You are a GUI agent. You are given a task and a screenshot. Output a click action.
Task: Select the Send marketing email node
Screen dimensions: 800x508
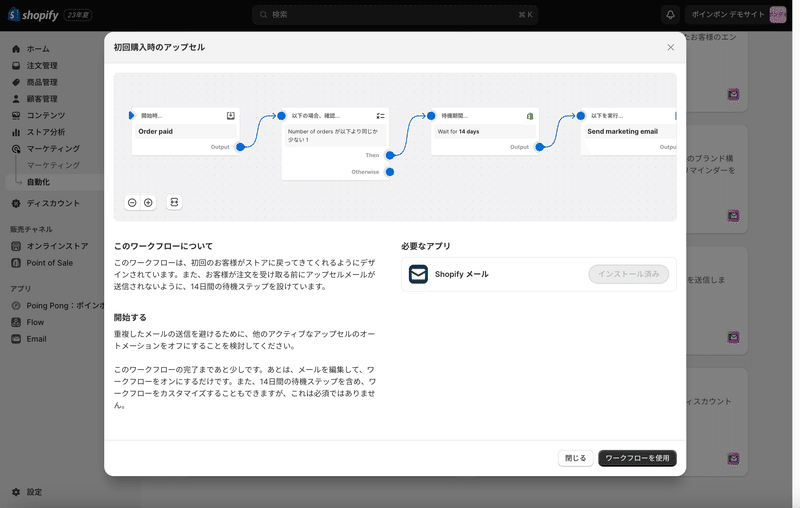coord(629,131)
